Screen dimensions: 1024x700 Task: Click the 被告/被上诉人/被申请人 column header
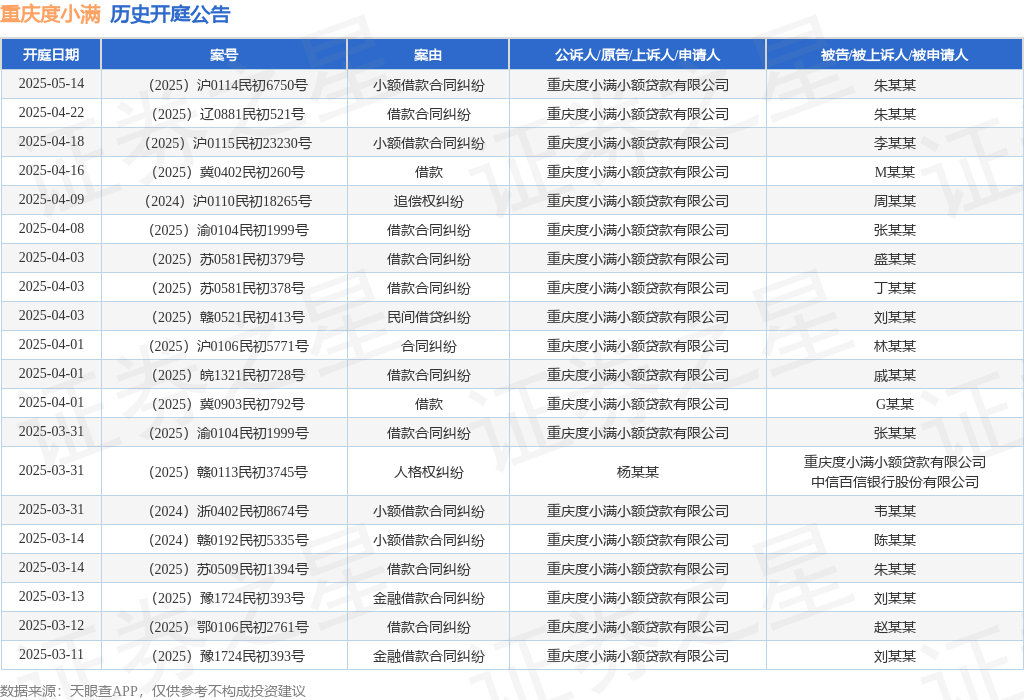895,55
